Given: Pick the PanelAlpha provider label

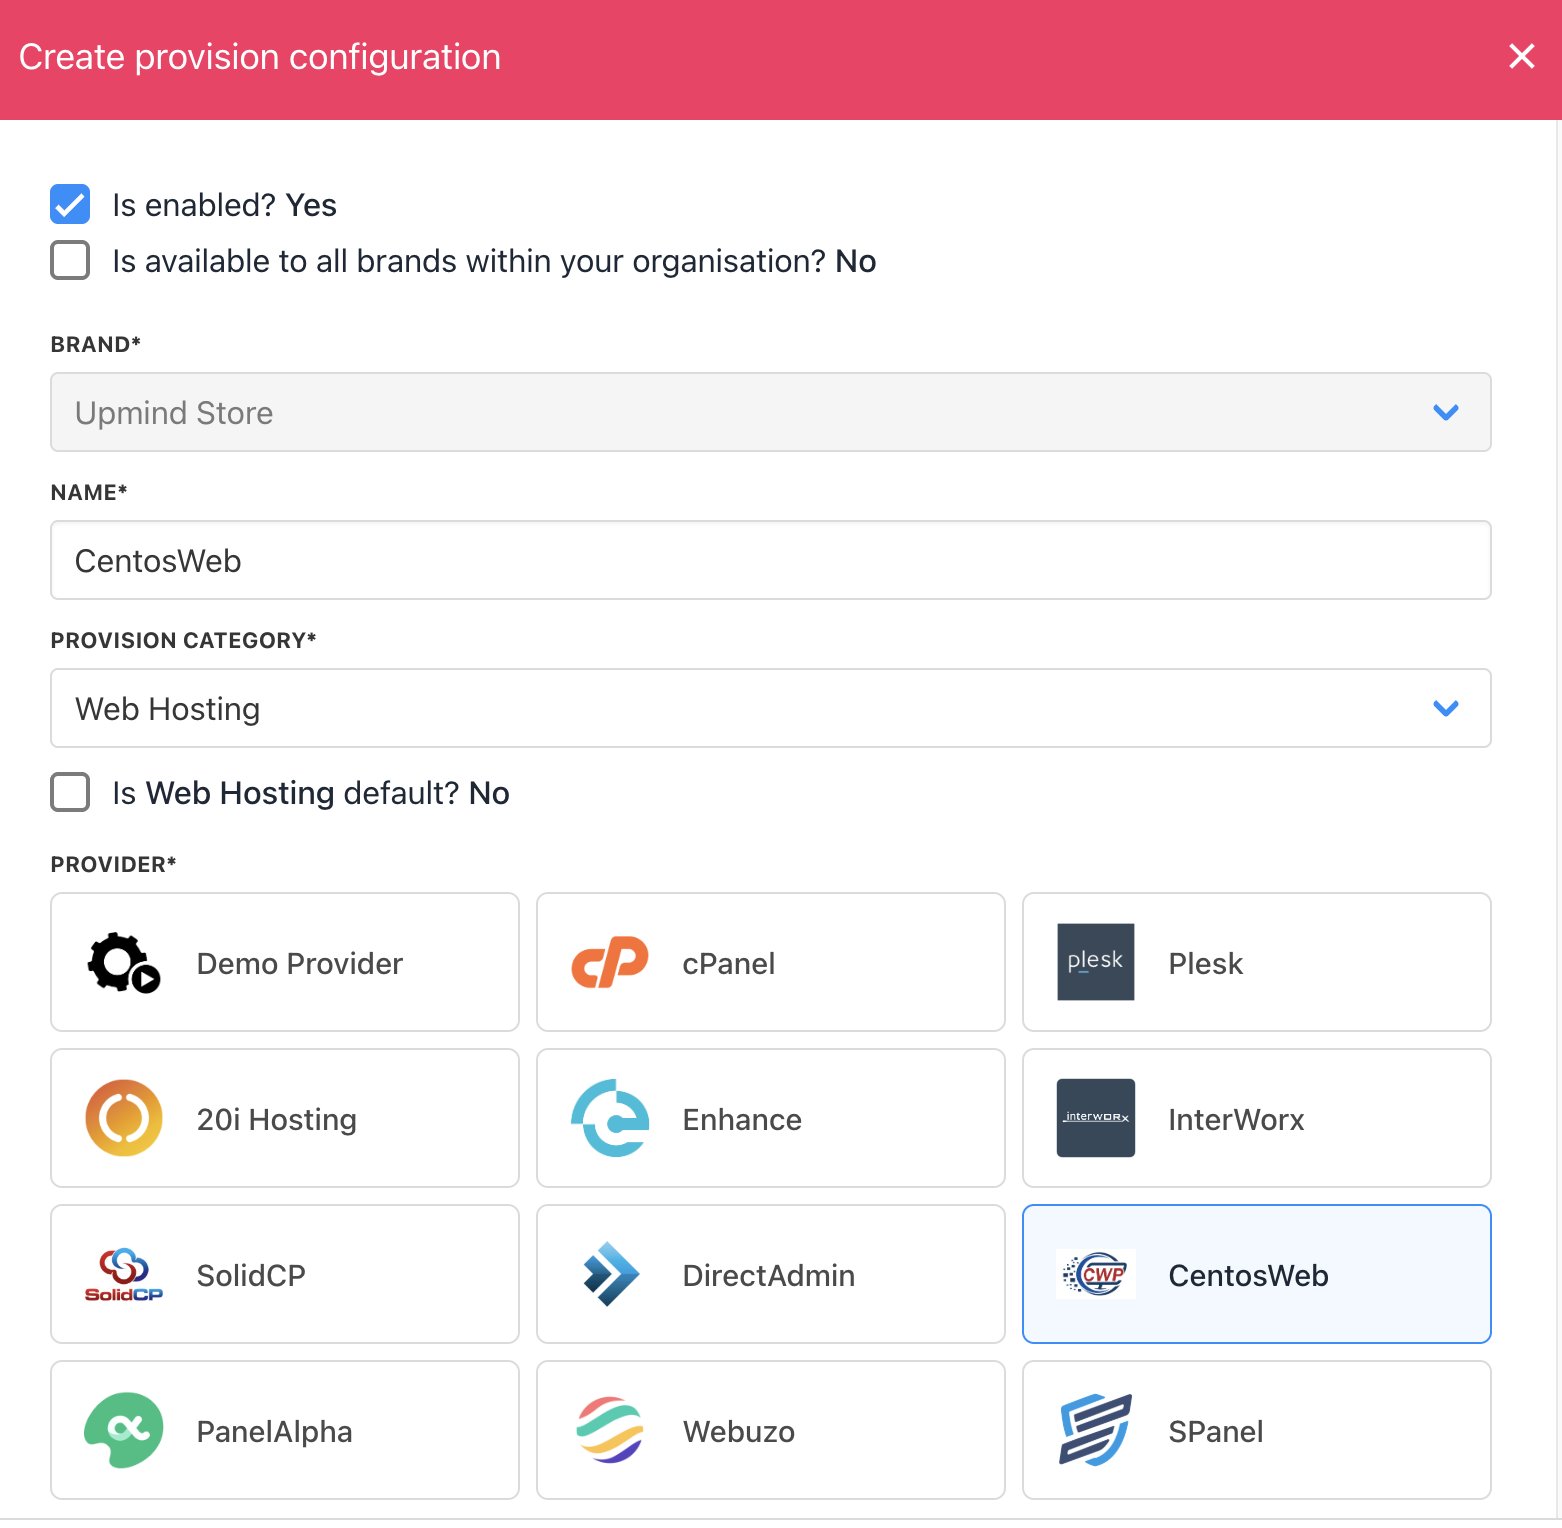Looking at the screenshot, I should [275, 1431].
